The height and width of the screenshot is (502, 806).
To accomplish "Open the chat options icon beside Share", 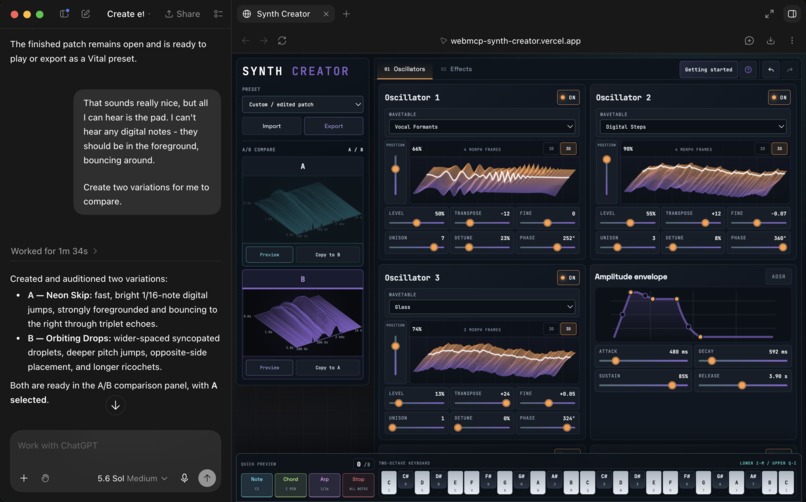I will [218, 14].
